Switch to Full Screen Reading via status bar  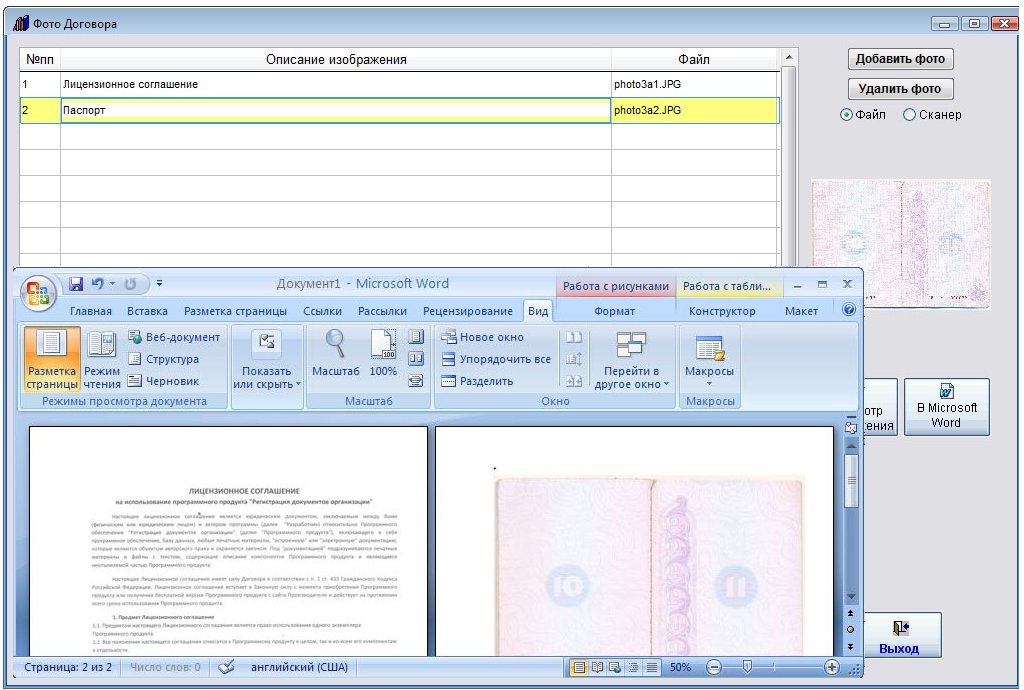(x=597, y=667)
